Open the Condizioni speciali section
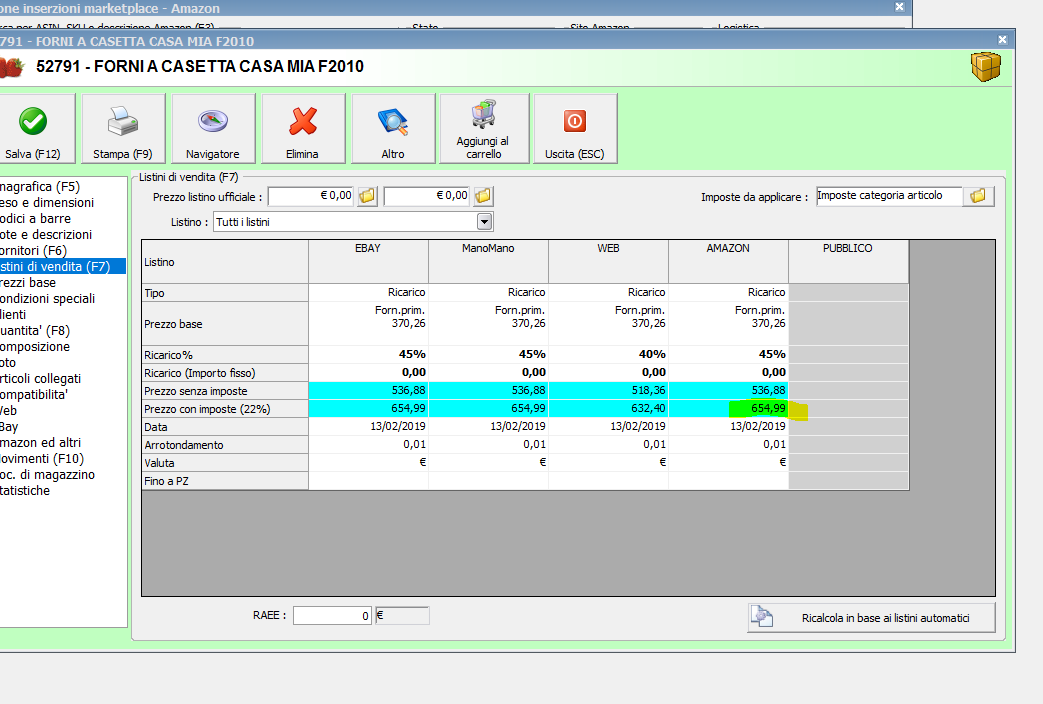Screen dimensions: 1043x704 coord(48,299)
